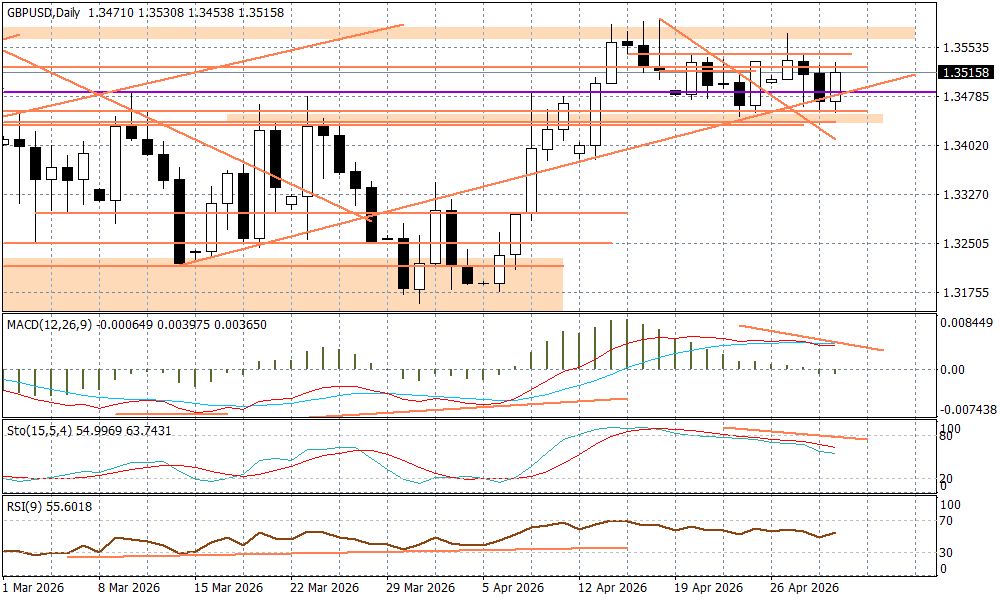Click the descending orange trendline on MACD panel

[810, 338]
